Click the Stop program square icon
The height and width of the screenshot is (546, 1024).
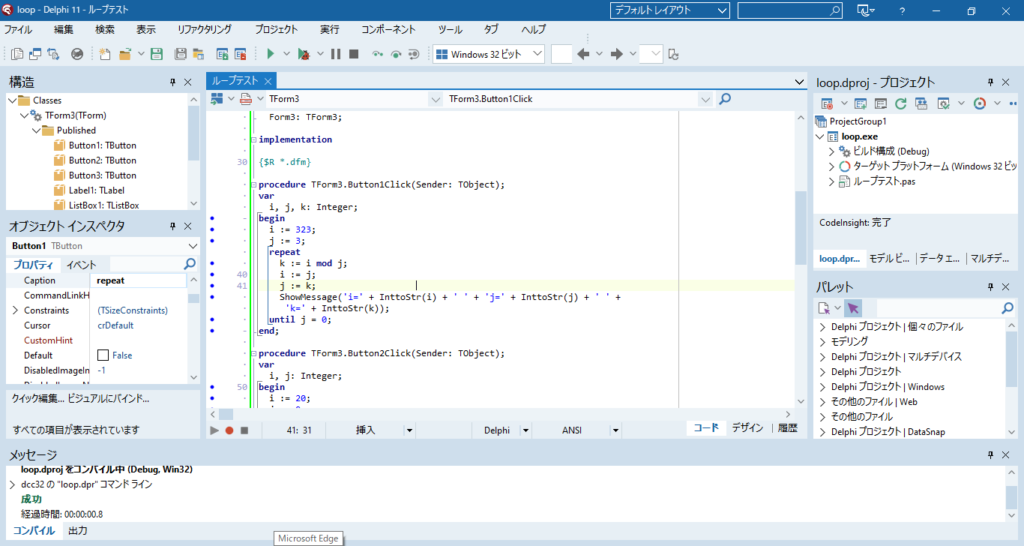354,54
